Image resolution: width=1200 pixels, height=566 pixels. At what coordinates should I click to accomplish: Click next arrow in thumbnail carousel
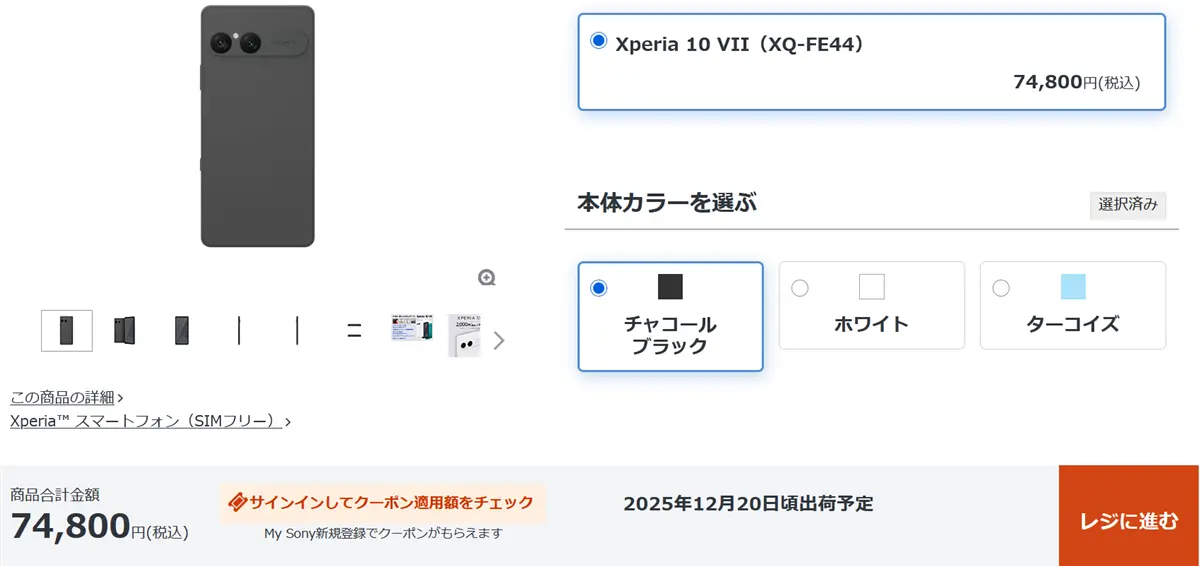click(499, 341)
